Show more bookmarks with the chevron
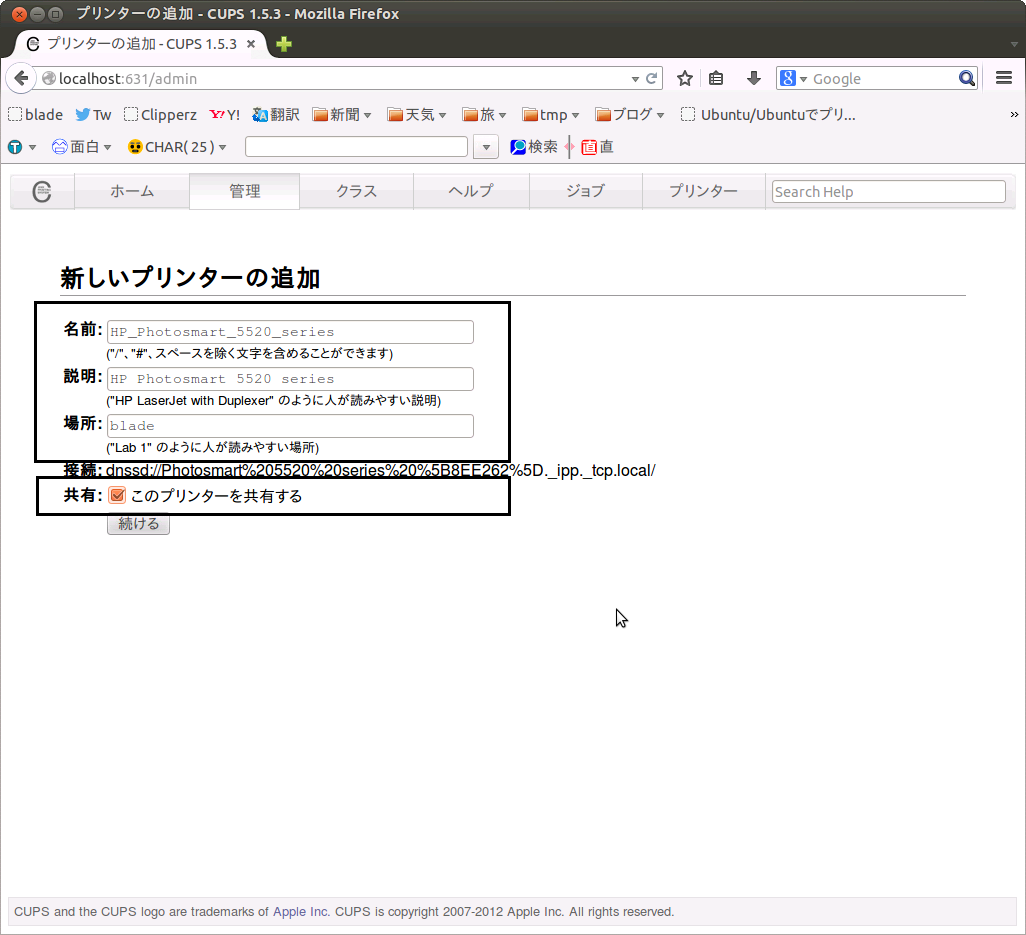Viewport: 1026px width, 935px height. click(1014, 115)
